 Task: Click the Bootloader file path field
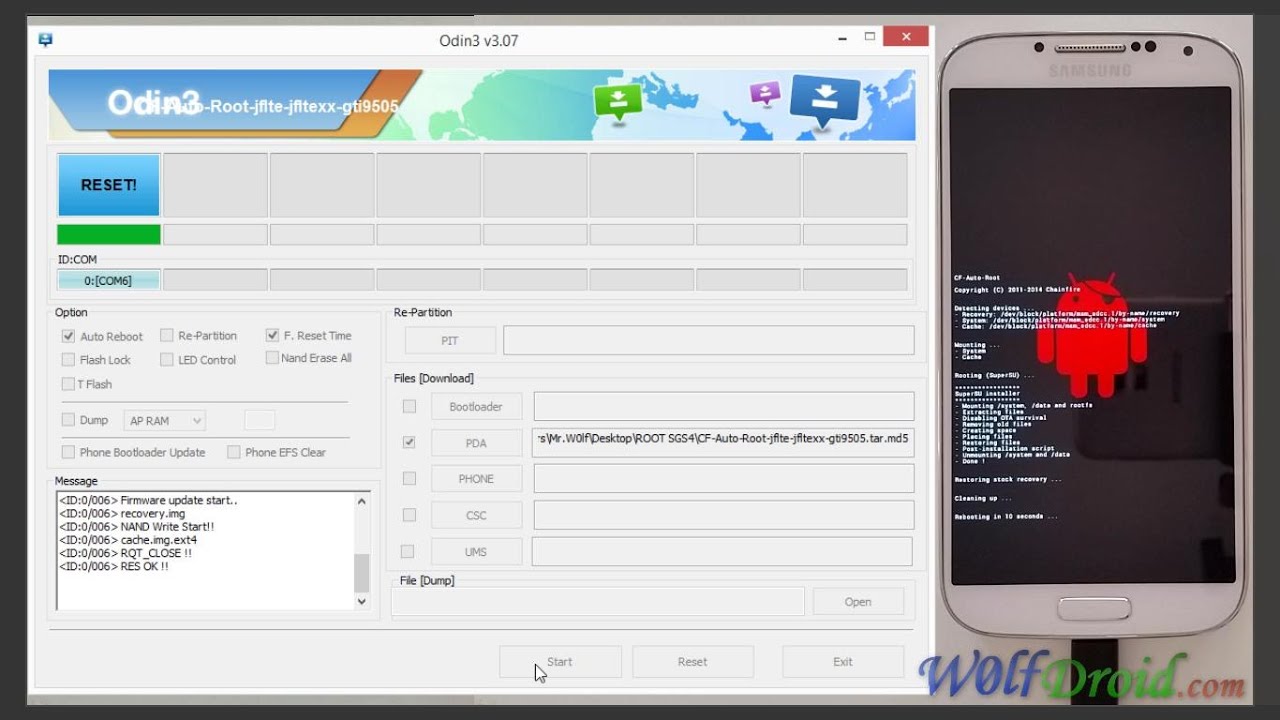point(723,406)
